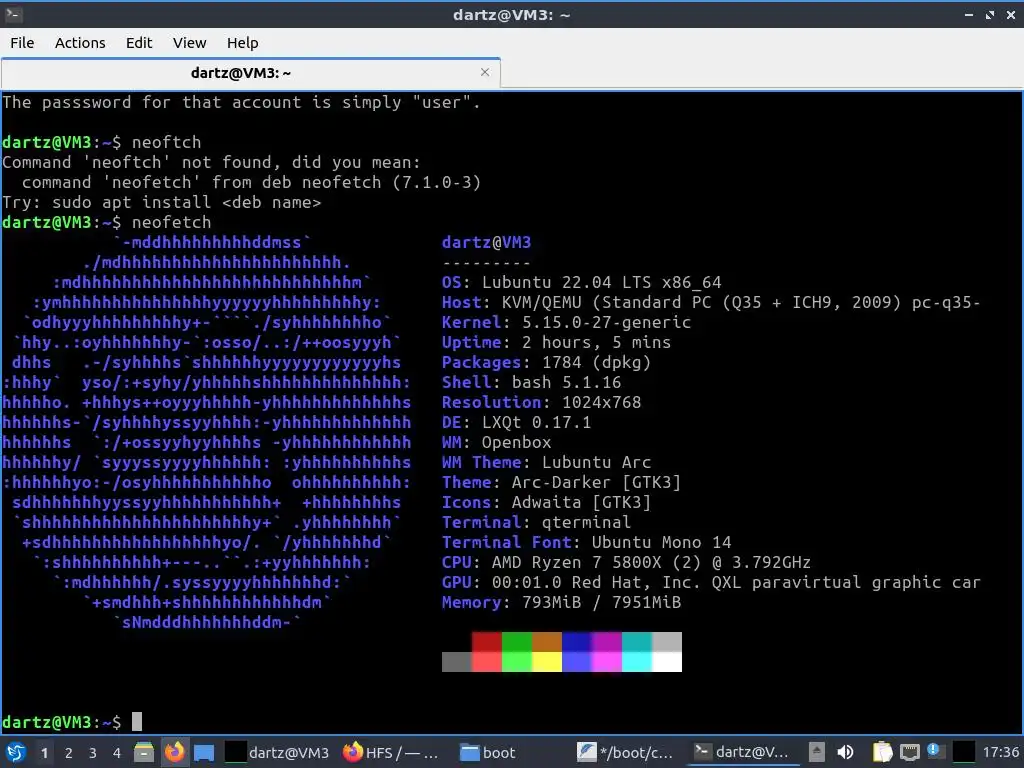Screen dimensions: 1024x768
Task: Click the 'Terminal: qterminal' line
Action: [536, 522]
